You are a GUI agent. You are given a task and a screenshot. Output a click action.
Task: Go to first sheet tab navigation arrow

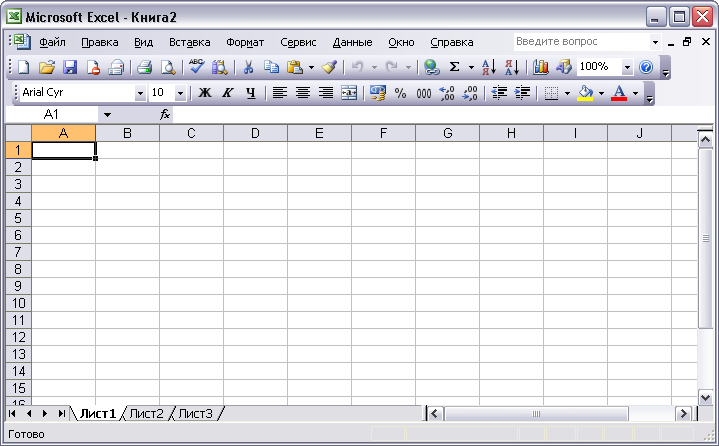pyautogui.click(x=12, y=413)
